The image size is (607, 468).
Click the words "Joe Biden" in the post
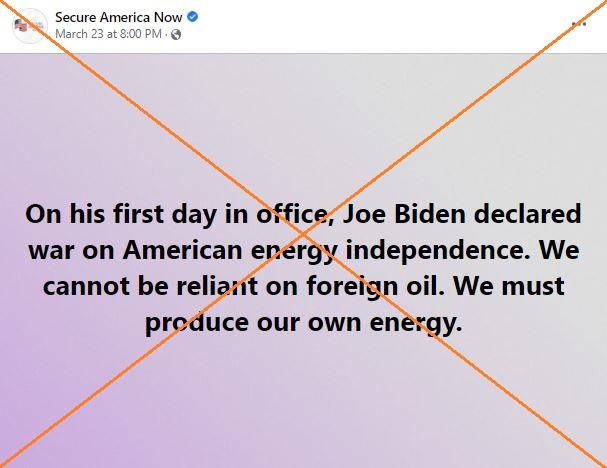(x=404, y=214)
